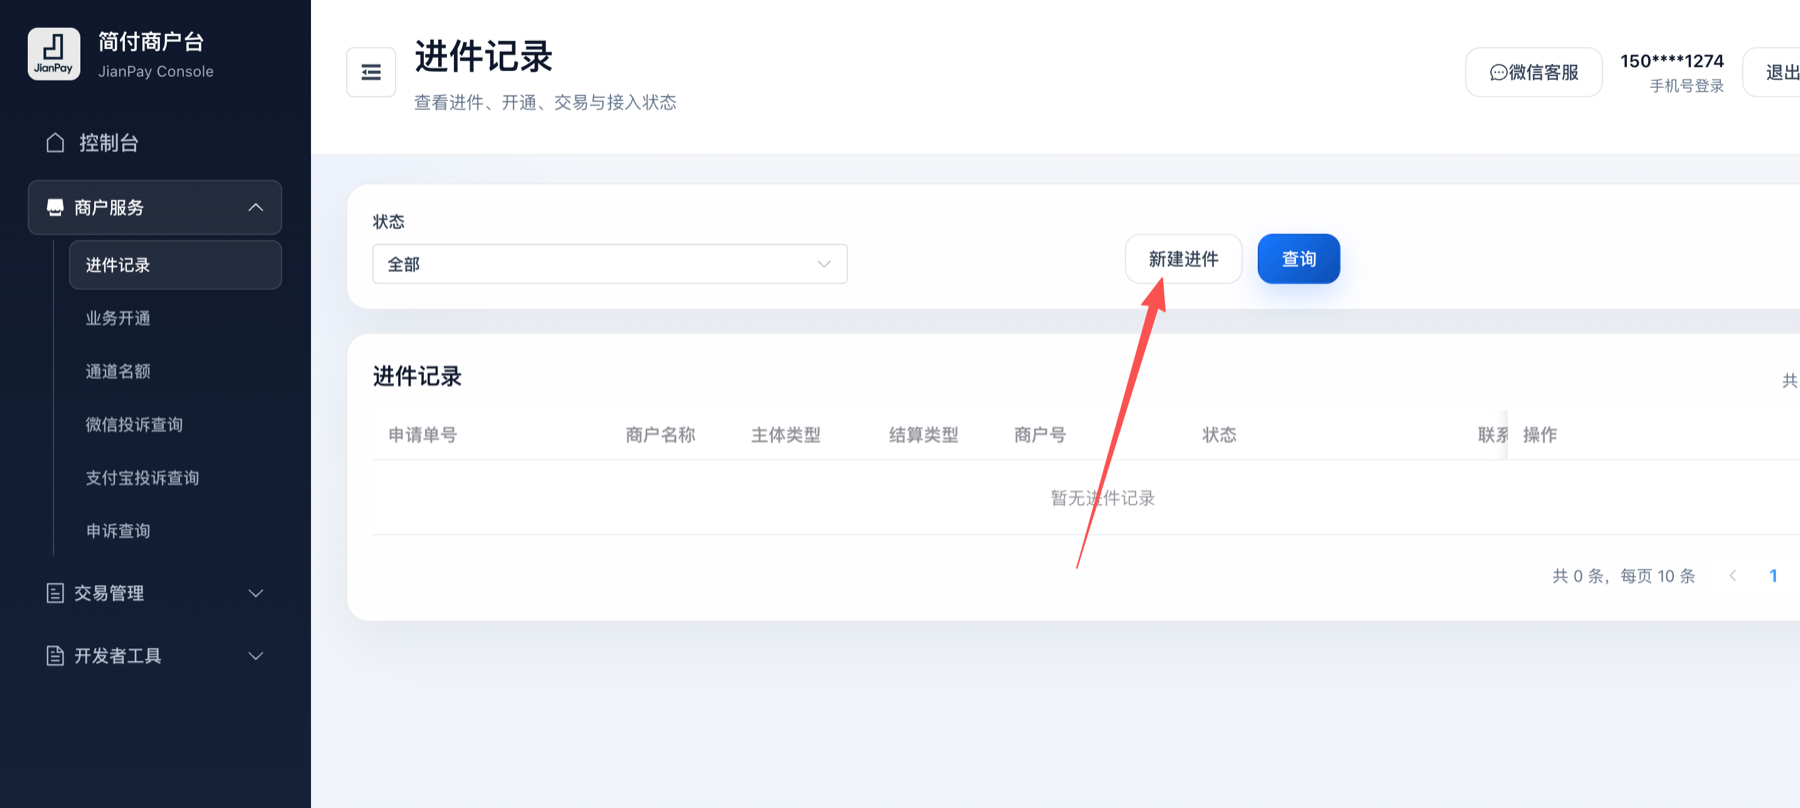Click the phone number 150****1274
Image resolution: width=1800 pixels, height=808 pixels.
[x=1672, y=61]
